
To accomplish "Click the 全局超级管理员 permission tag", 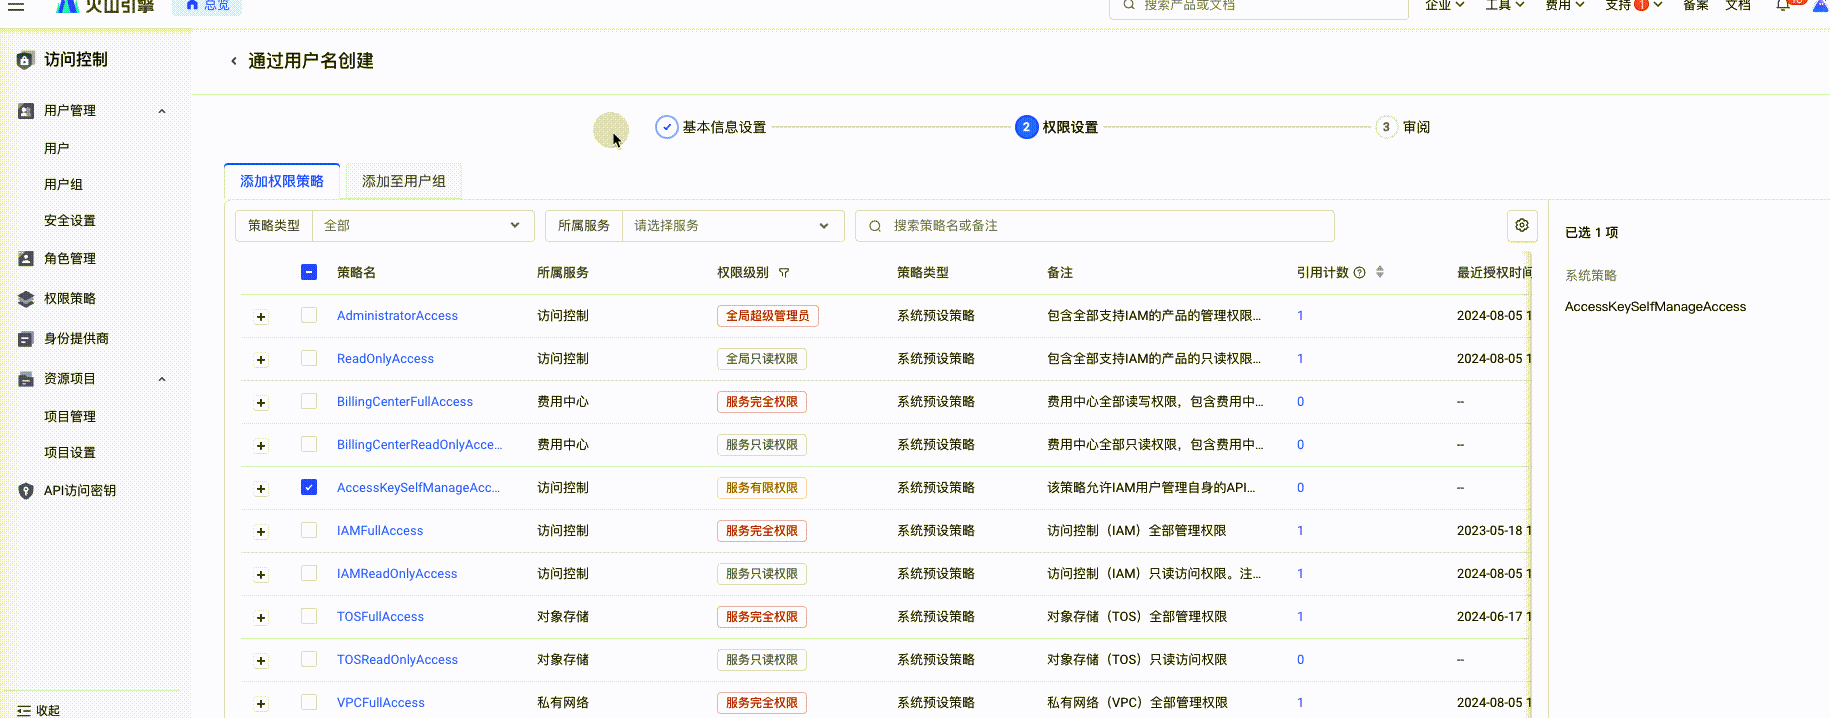I will [x=768, y=316].
